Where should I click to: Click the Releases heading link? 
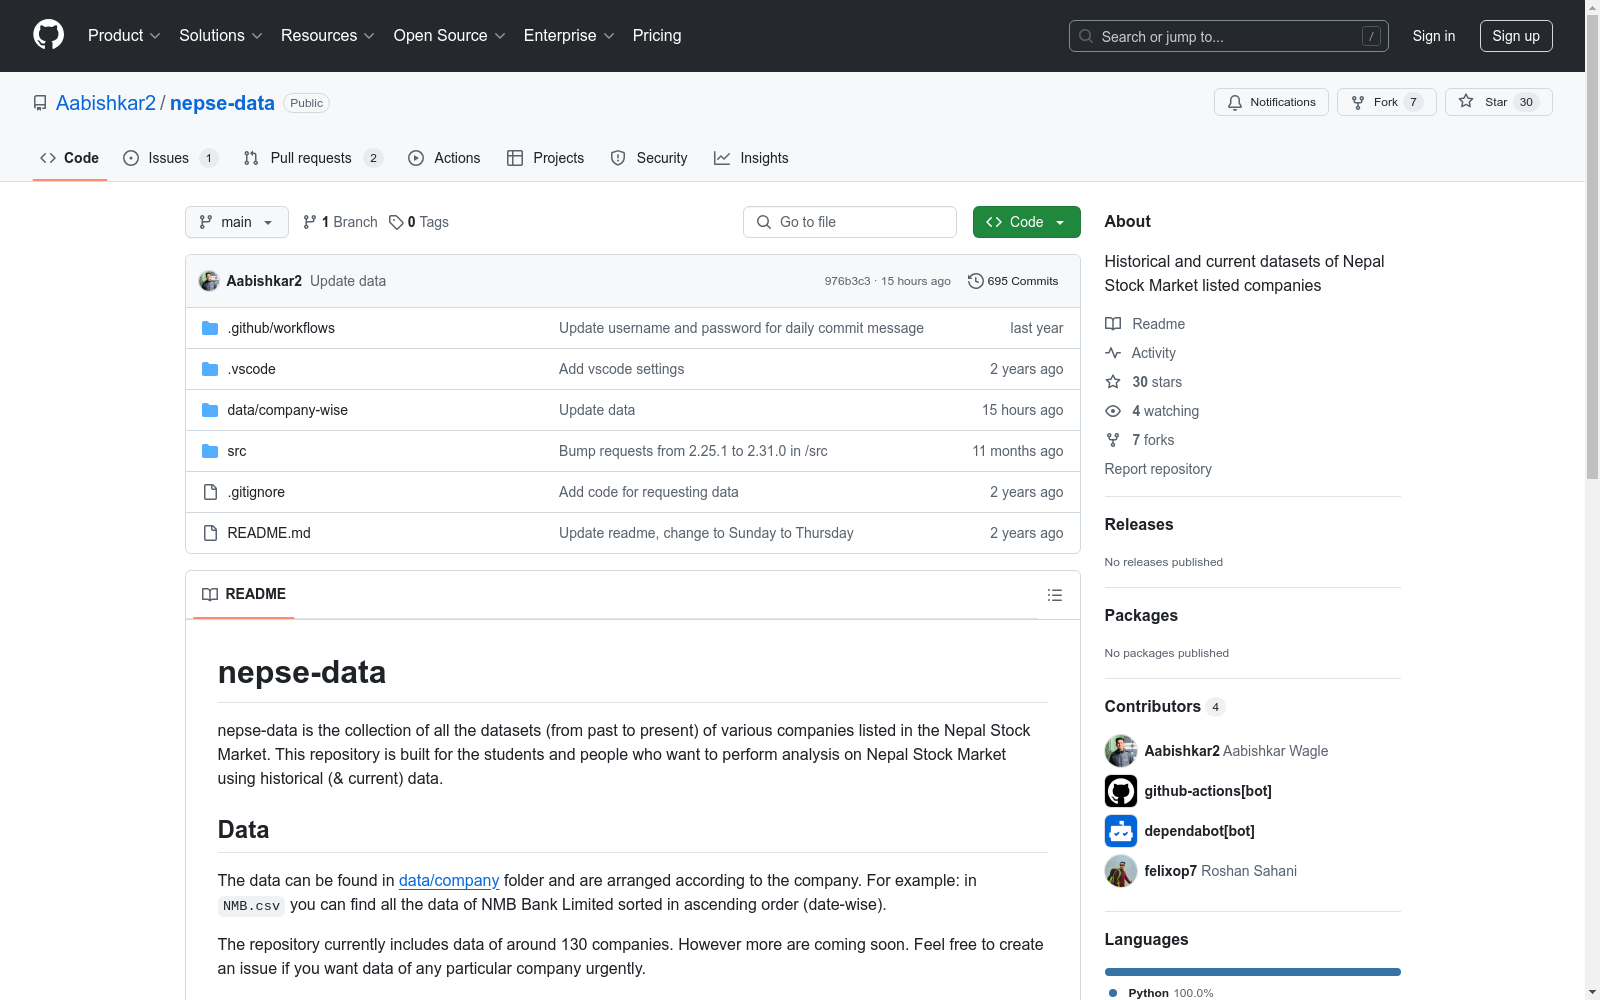(1139, 524)
